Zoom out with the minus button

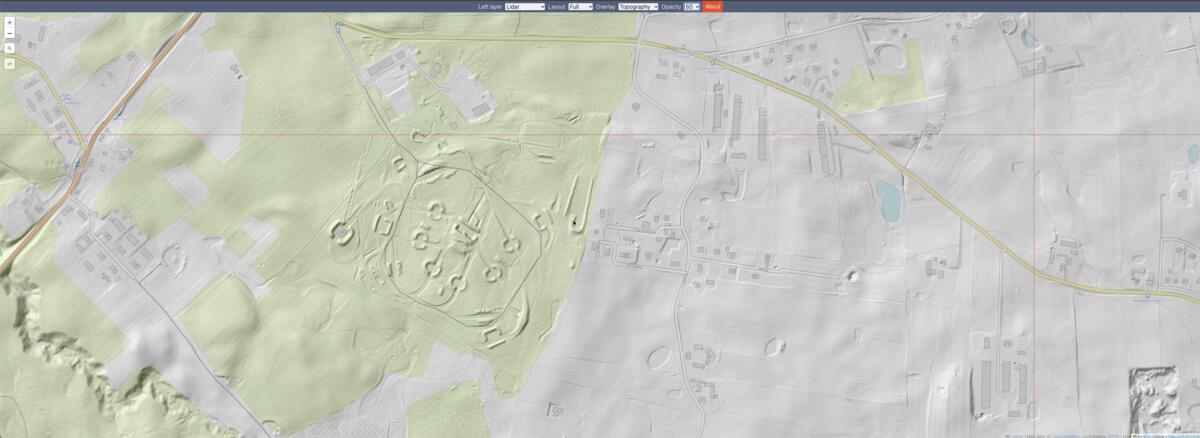pyautogui.click(x=9, y=33)
